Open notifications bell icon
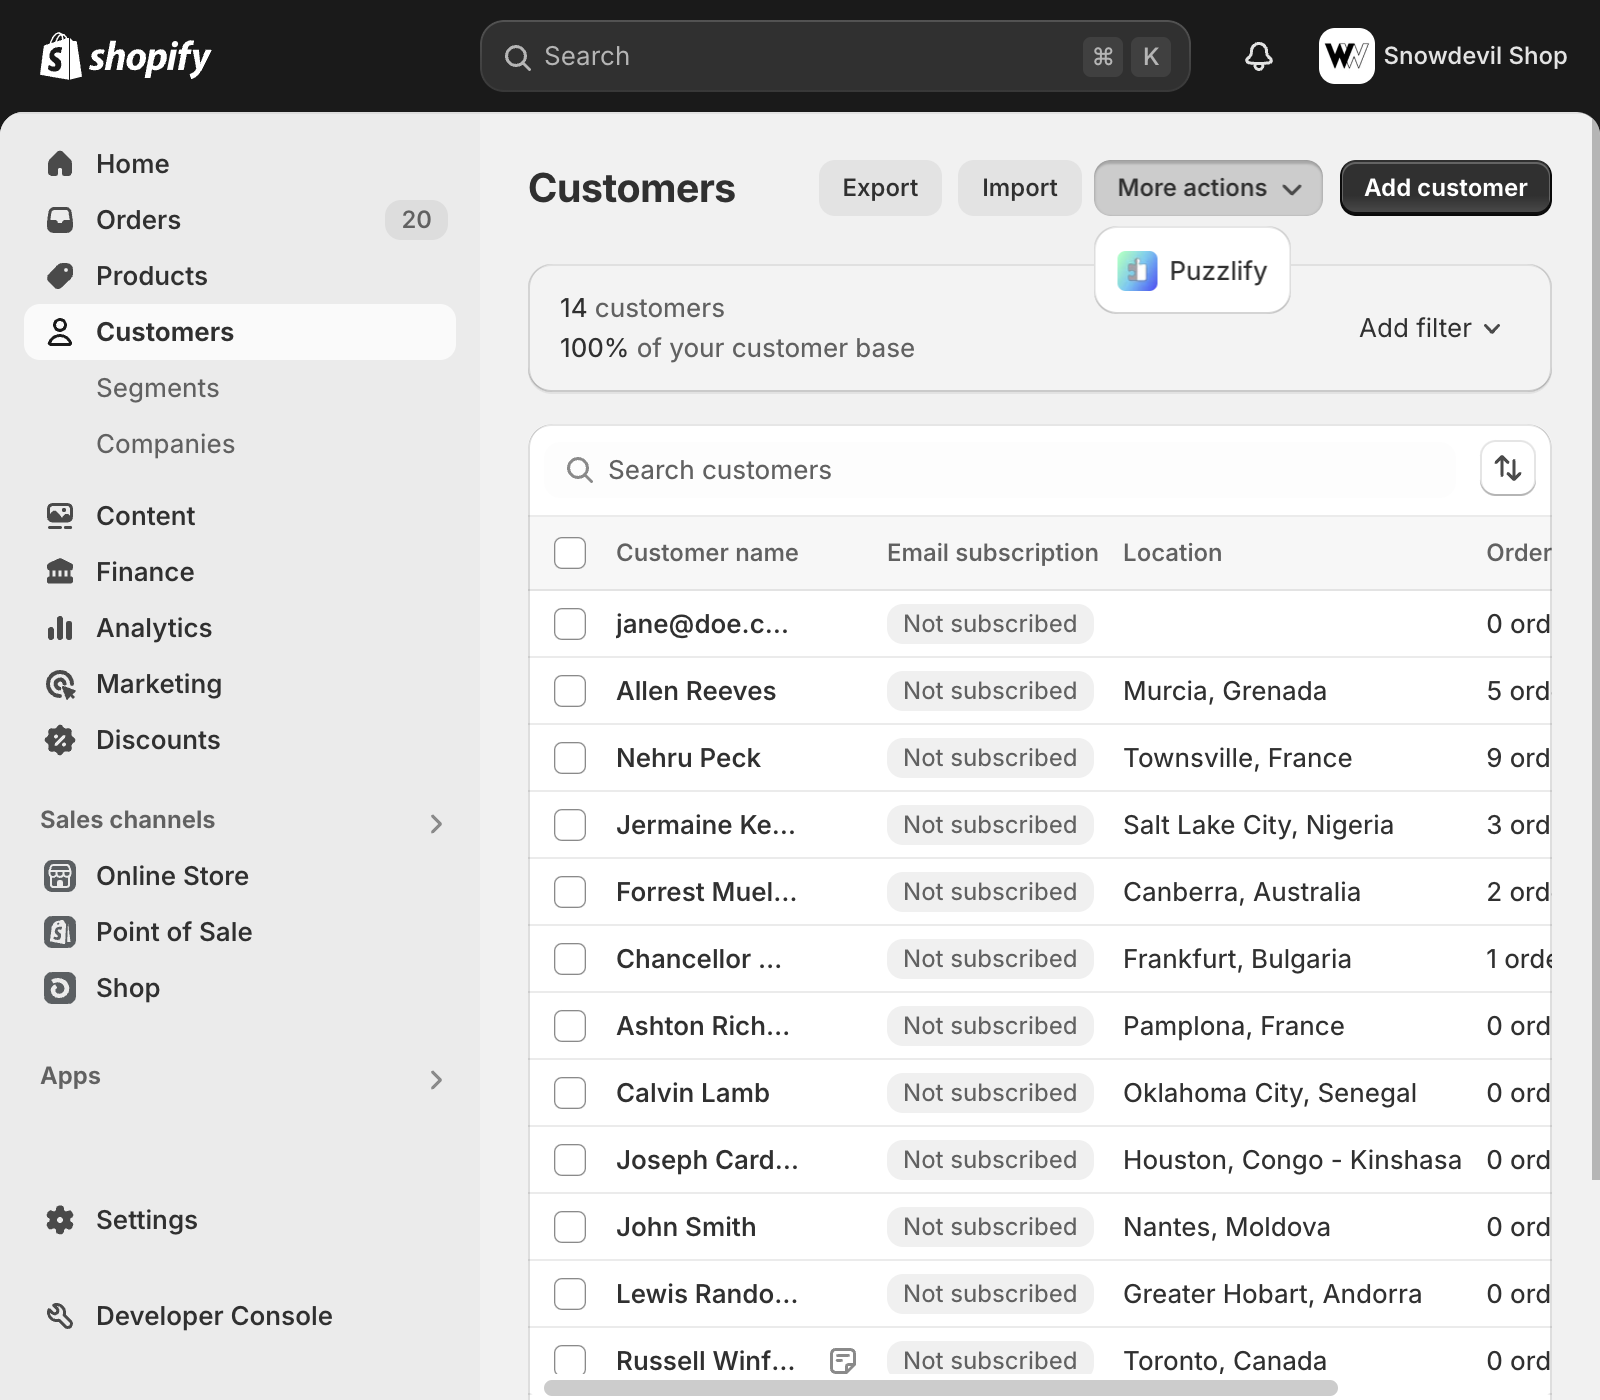 [x=1258, y=56]
